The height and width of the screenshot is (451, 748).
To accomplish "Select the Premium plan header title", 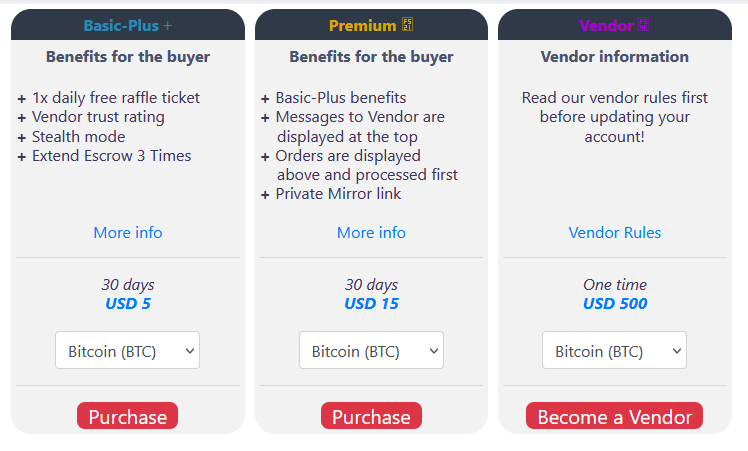I will [x=362, y=26].
